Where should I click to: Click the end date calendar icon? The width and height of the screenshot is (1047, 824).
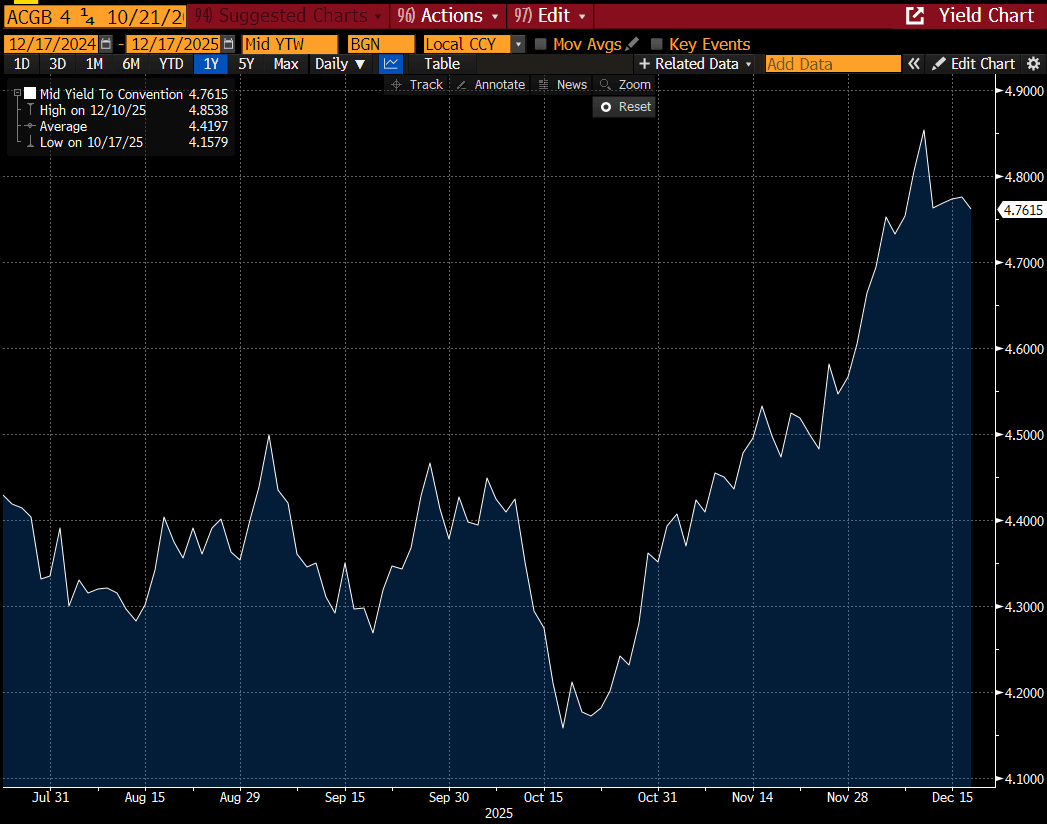point(228,44)
